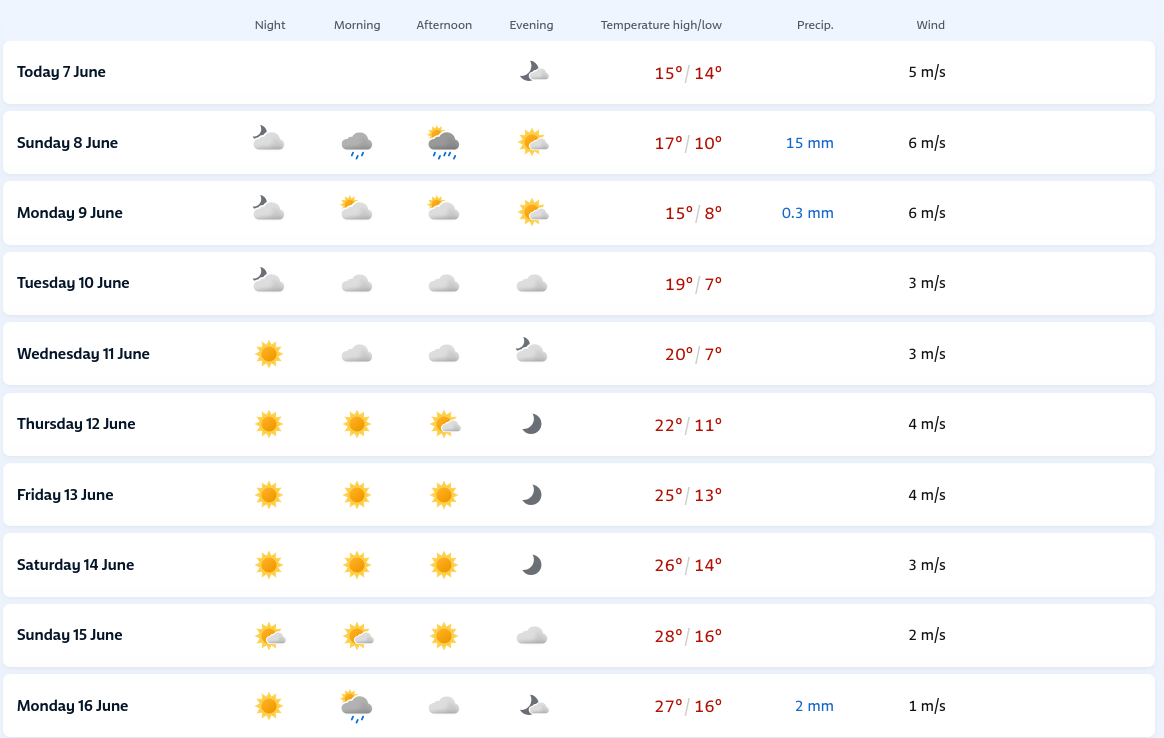Click Tuesday 10 June night cloudy moon icon
This screenshot has height=738, width=1164.
coord(268,281)
